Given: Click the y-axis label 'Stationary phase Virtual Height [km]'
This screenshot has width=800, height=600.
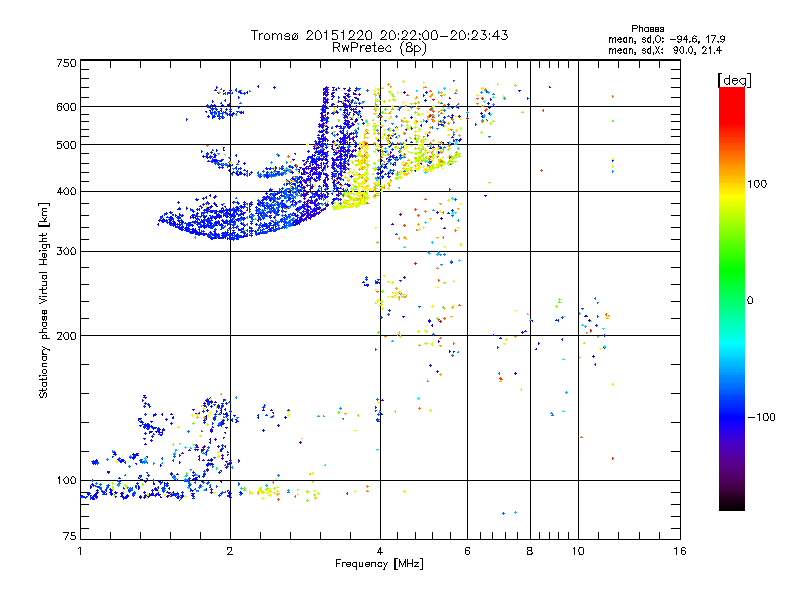Looking at the screenshot, I should point(44,300).
